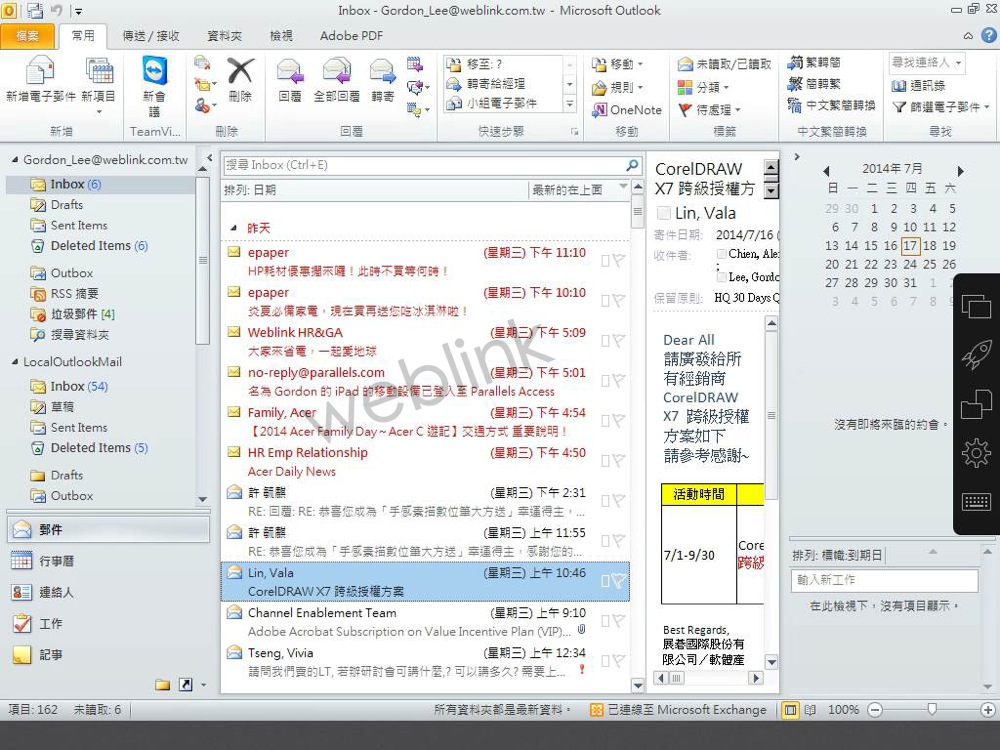This screenshot has width=1000, height=750.
Task: Click the Address Book (通訊錄) icon
Action: click(x=899, y=85)
